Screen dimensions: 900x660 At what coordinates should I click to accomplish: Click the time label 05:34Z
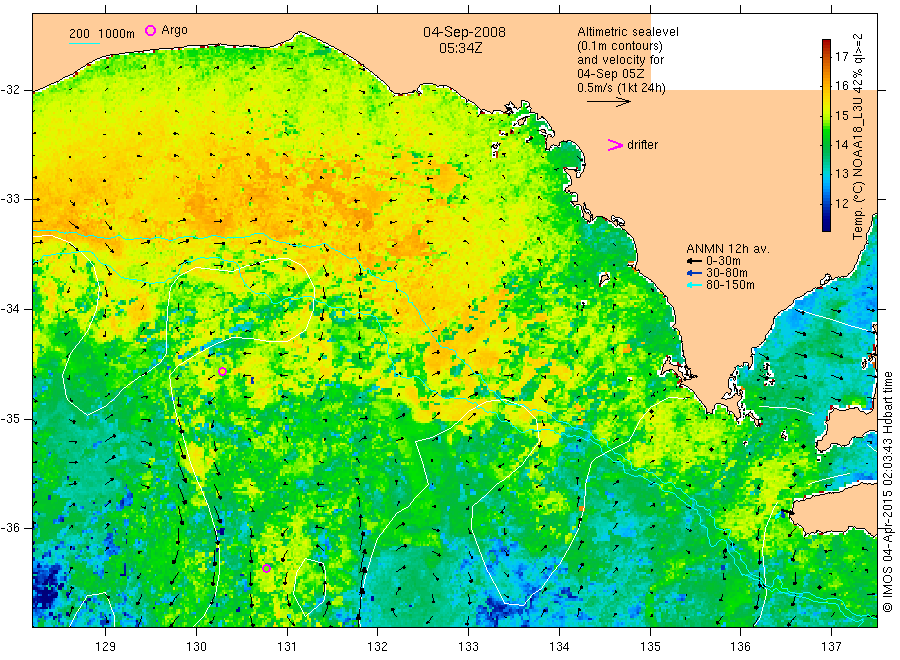pyautogui.click(x=460, y=48)
